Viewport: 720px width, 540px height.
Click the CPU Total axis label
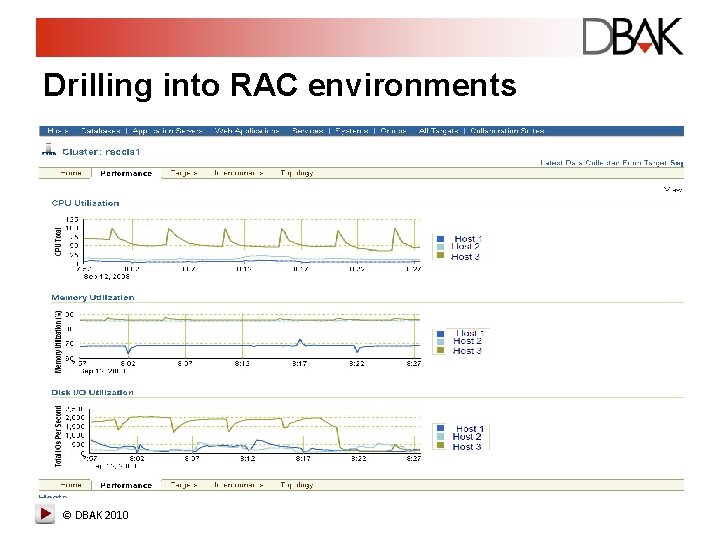pos(58,242)
